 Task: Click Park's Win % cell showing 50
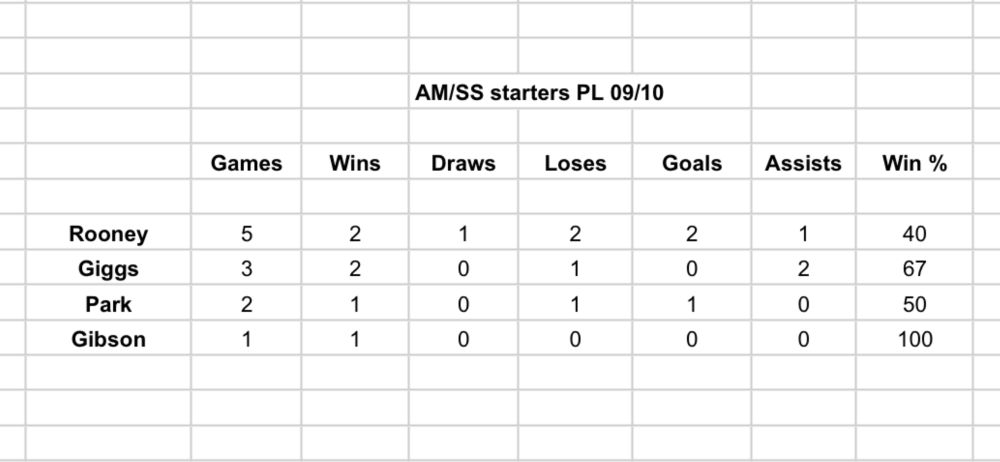click(x=915, y=304)
